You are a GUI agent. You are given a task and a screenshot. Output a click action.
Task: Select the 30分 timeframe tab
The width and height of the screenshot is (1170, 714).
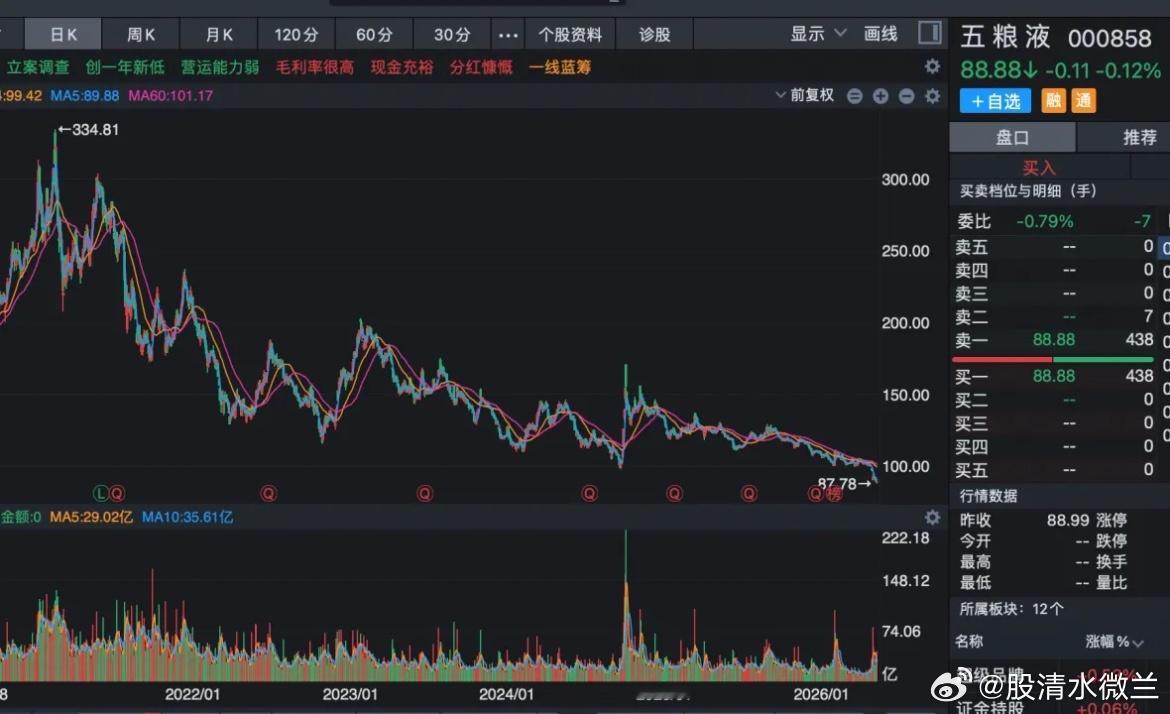click(452, 34)
